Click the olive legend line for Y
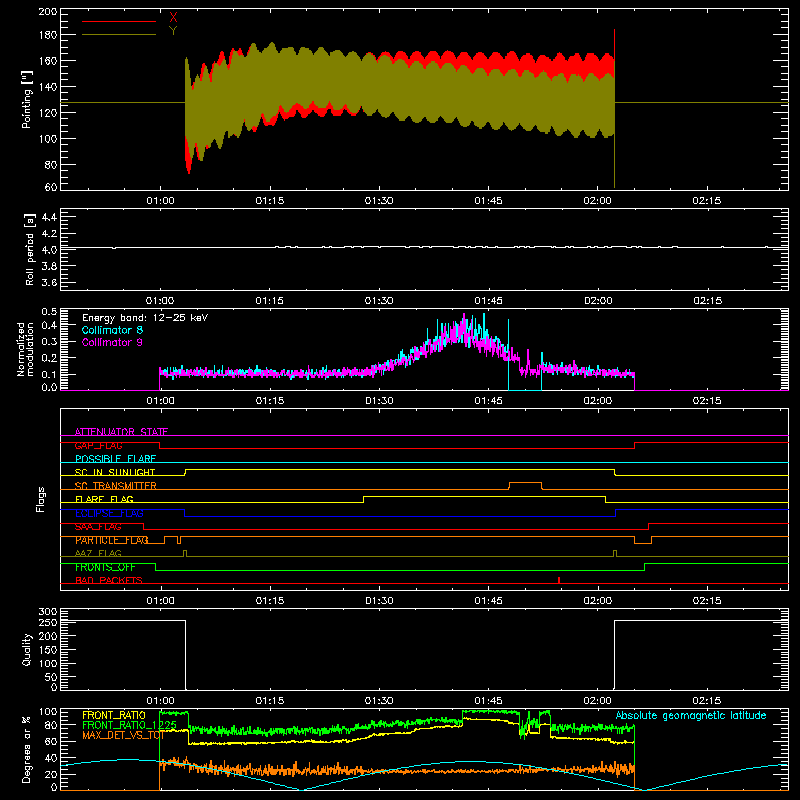Image resolution: width=800 pixels, height=800 pixels. pyautogui.click(x=119, y=35)
